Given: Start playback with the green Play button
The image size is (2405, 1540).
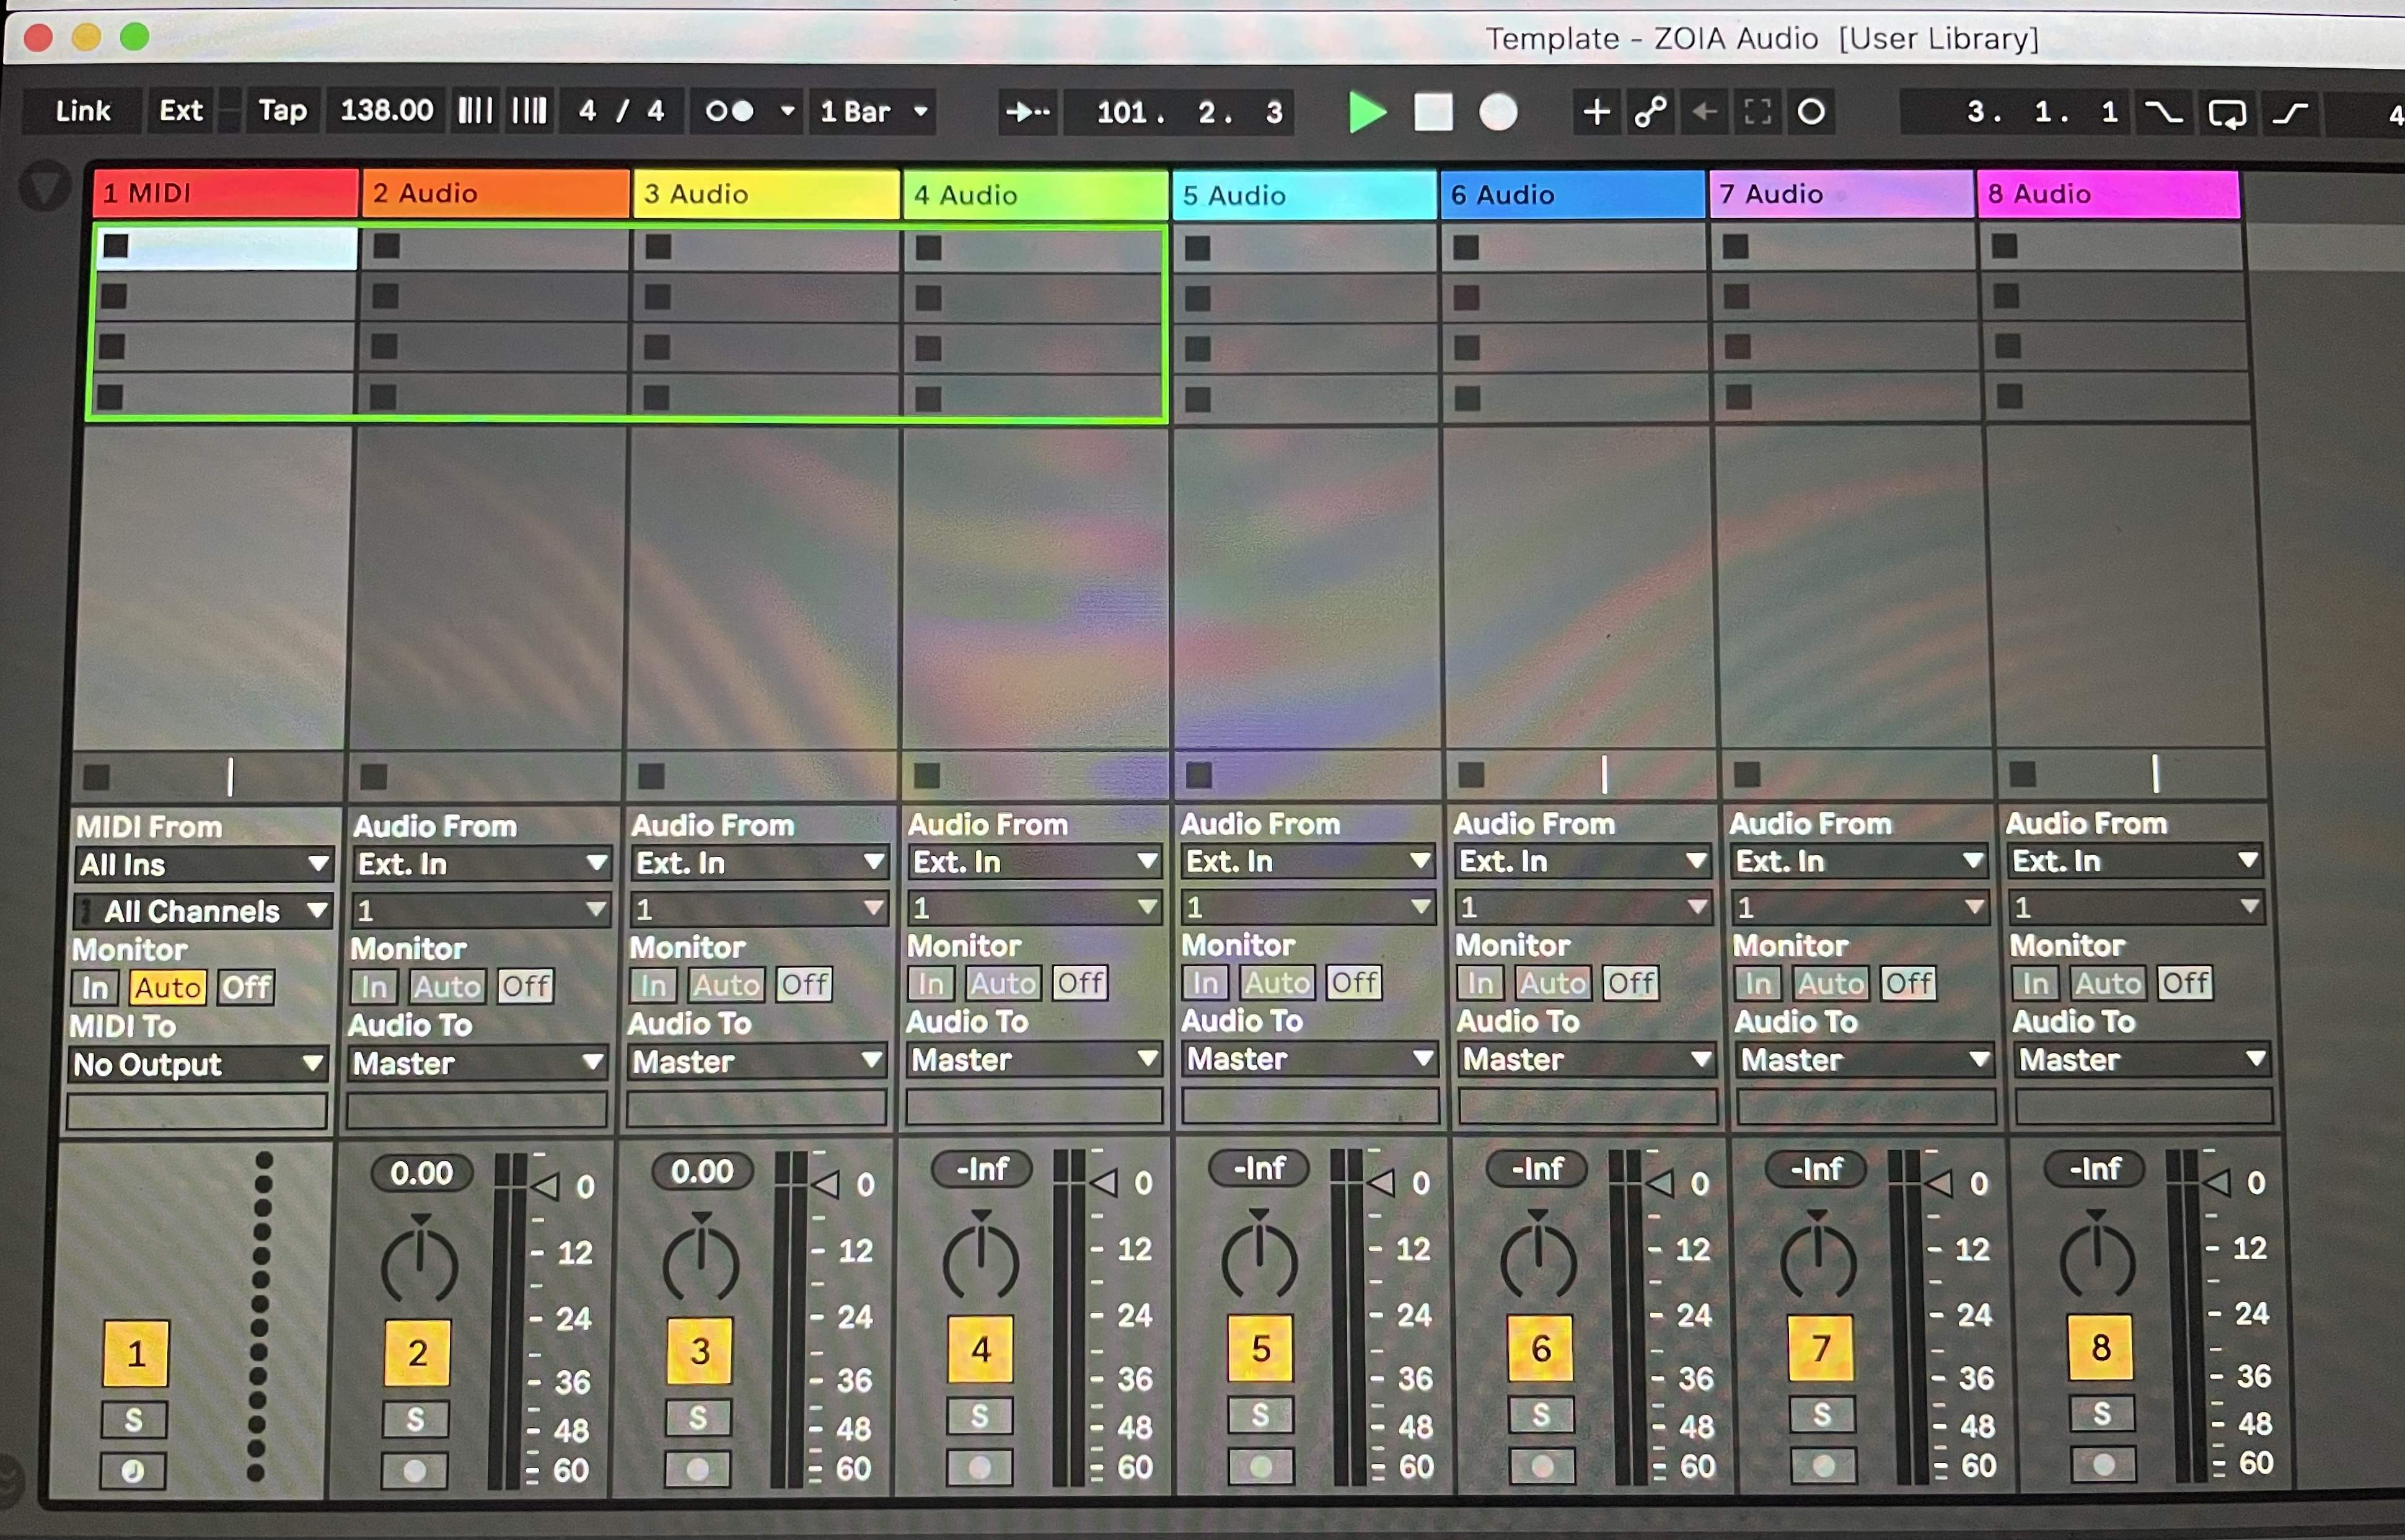Looking at the screenshot, I should 1367,112.
